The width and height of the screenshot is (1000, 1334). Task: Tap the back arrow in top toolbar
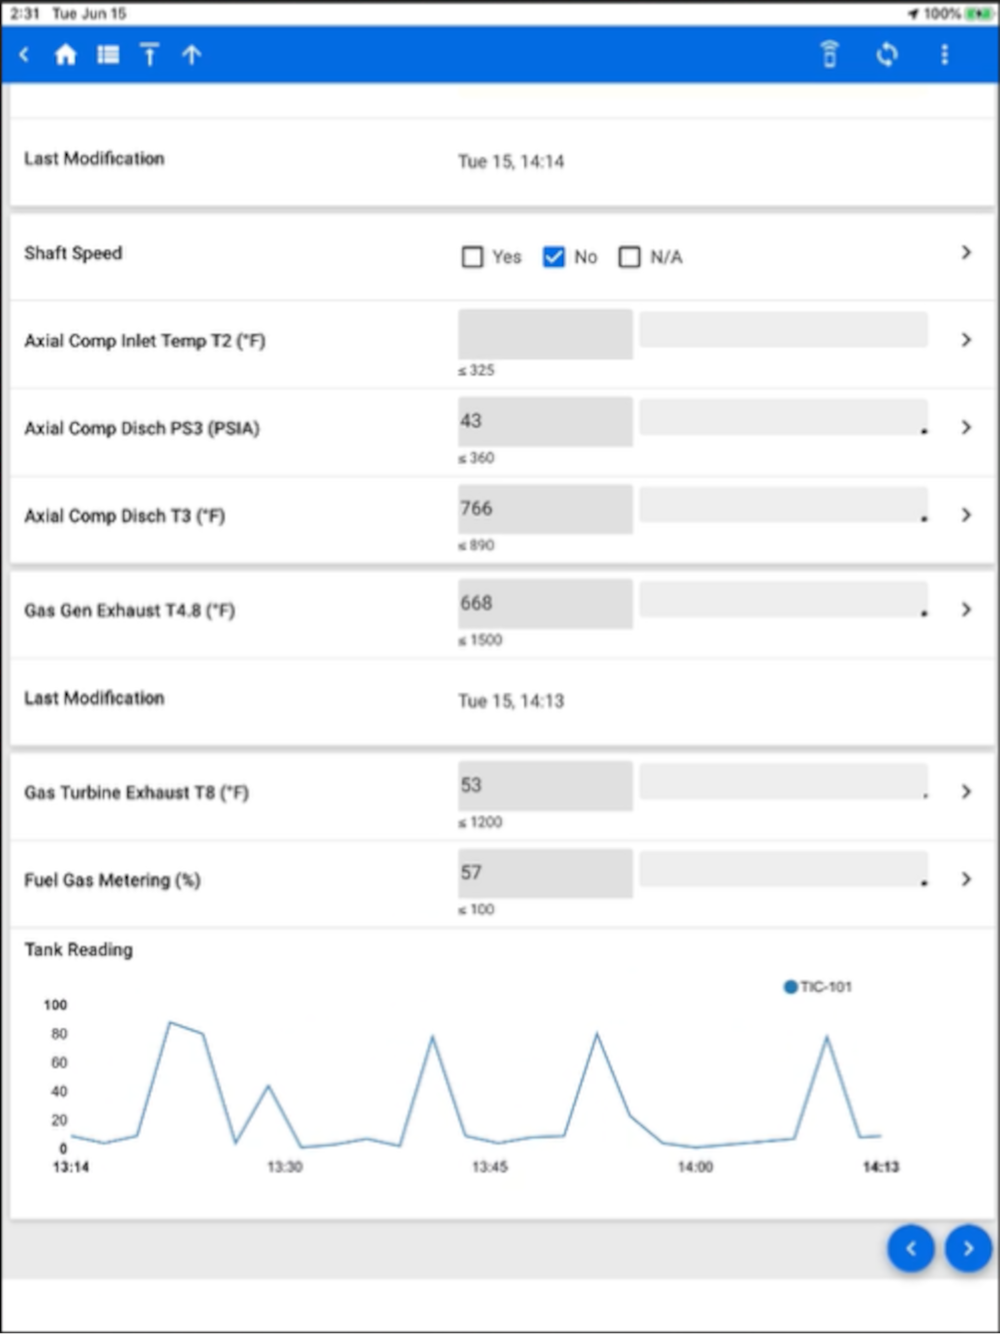[25, 55]
